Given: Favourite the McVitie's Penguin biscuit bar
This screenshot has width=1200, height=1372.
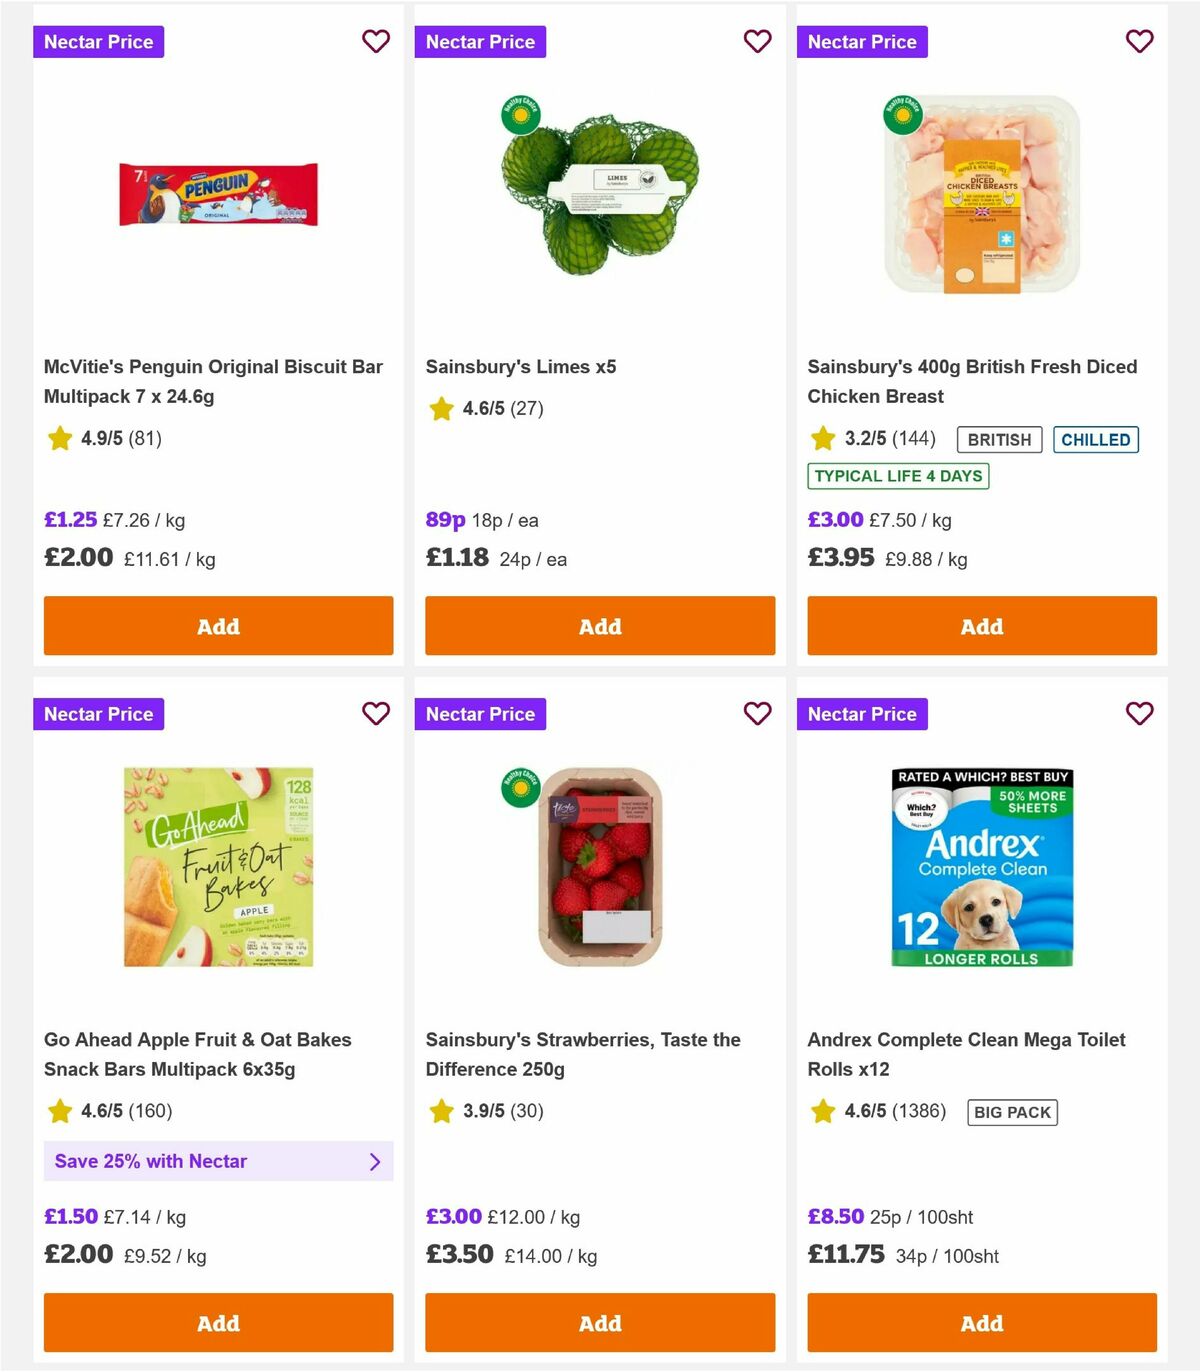Looking at the screenshot, I should click(376, 41).
